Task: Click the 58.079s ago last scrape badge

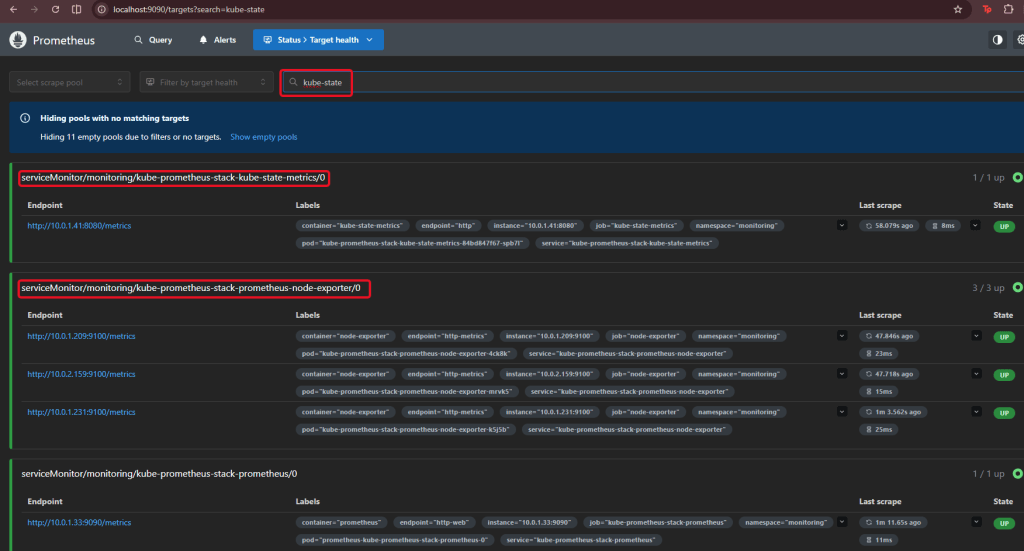Action: 889,226
